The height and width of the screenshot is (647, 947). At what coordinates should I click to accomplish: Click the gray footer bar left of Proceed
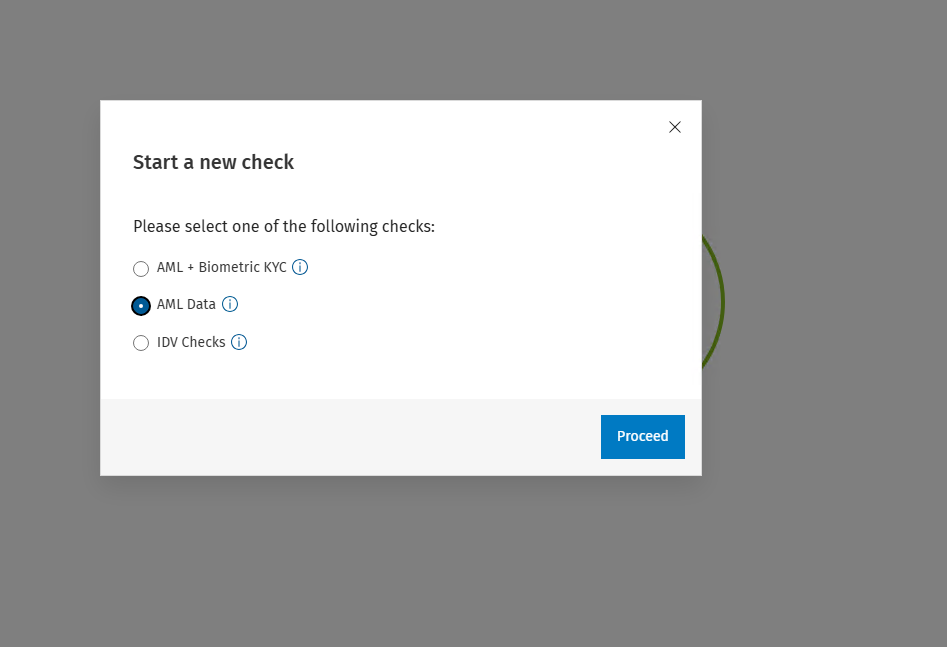click(350, 437)
